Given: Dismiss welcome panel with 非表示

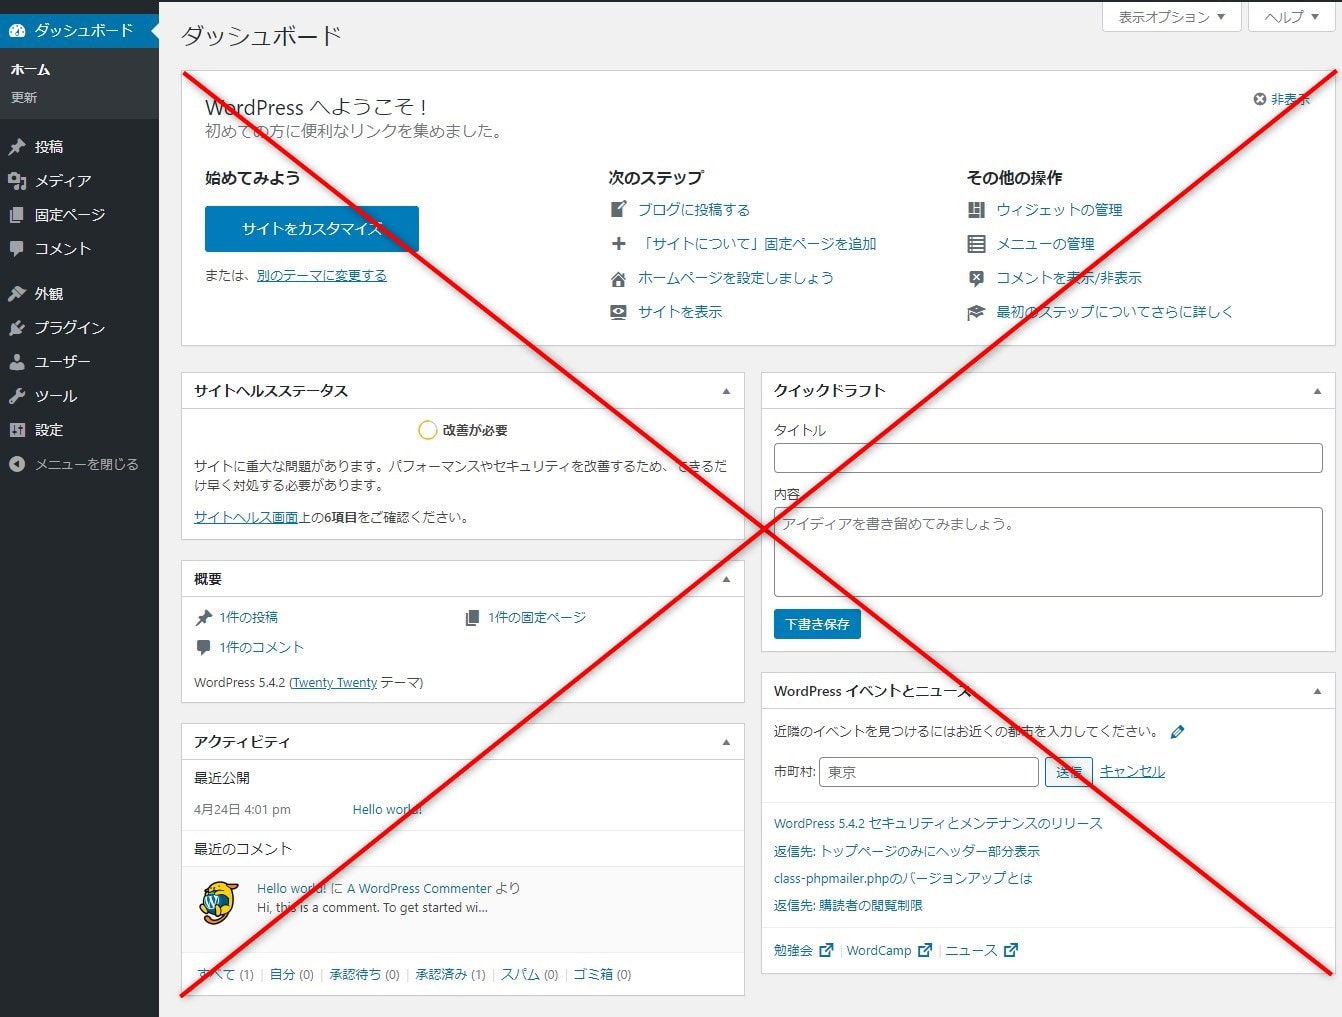Looking at the screenshot, I should click(x=1281, y=99).
